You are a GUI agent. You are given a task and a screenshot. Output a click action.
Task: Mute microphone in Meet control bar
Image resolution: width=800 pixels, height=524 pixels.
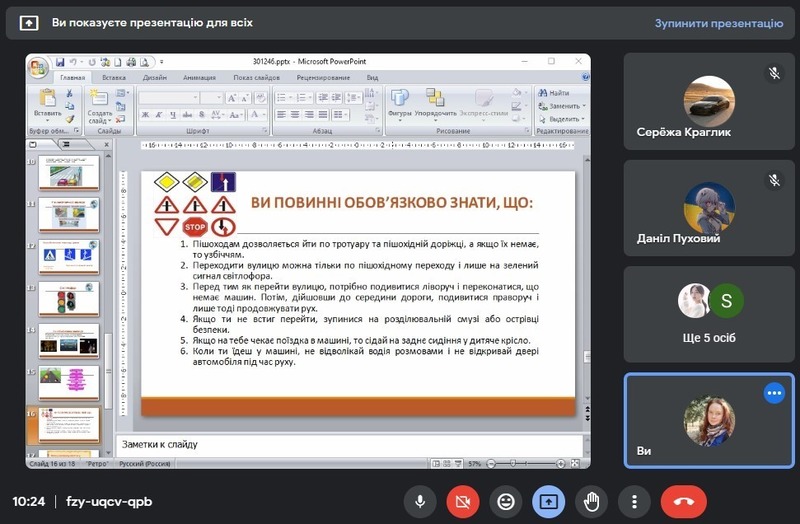420,501
